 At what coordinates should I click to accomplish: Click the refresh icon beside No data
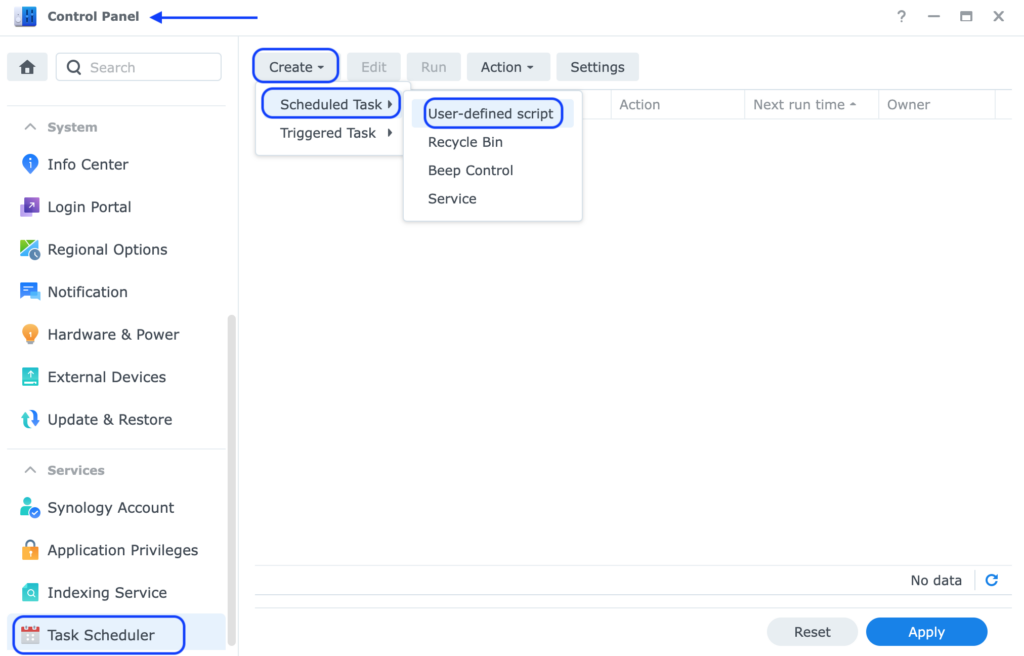[x=991, y=580]
